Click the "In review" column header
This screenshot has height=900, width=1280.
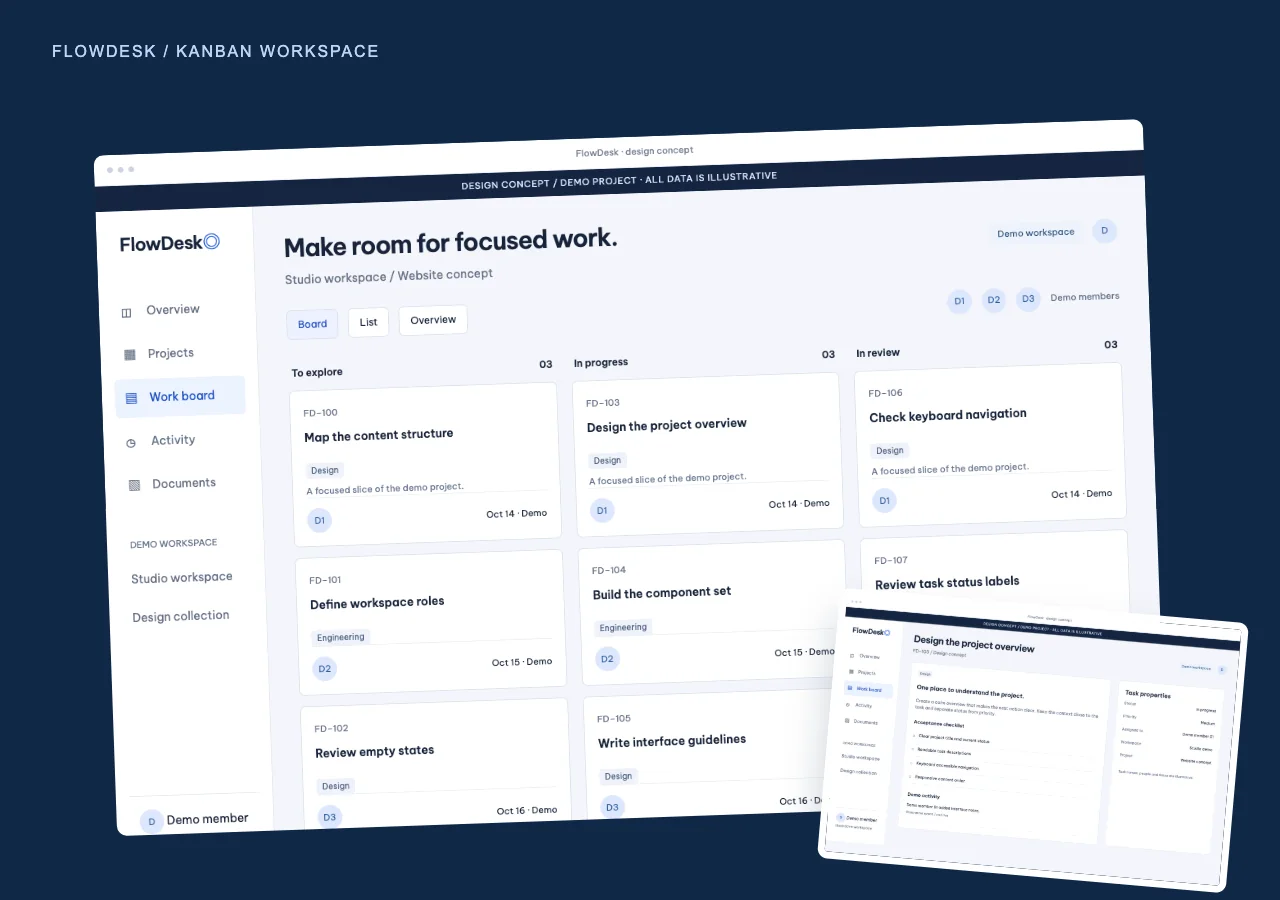[878, 353]
